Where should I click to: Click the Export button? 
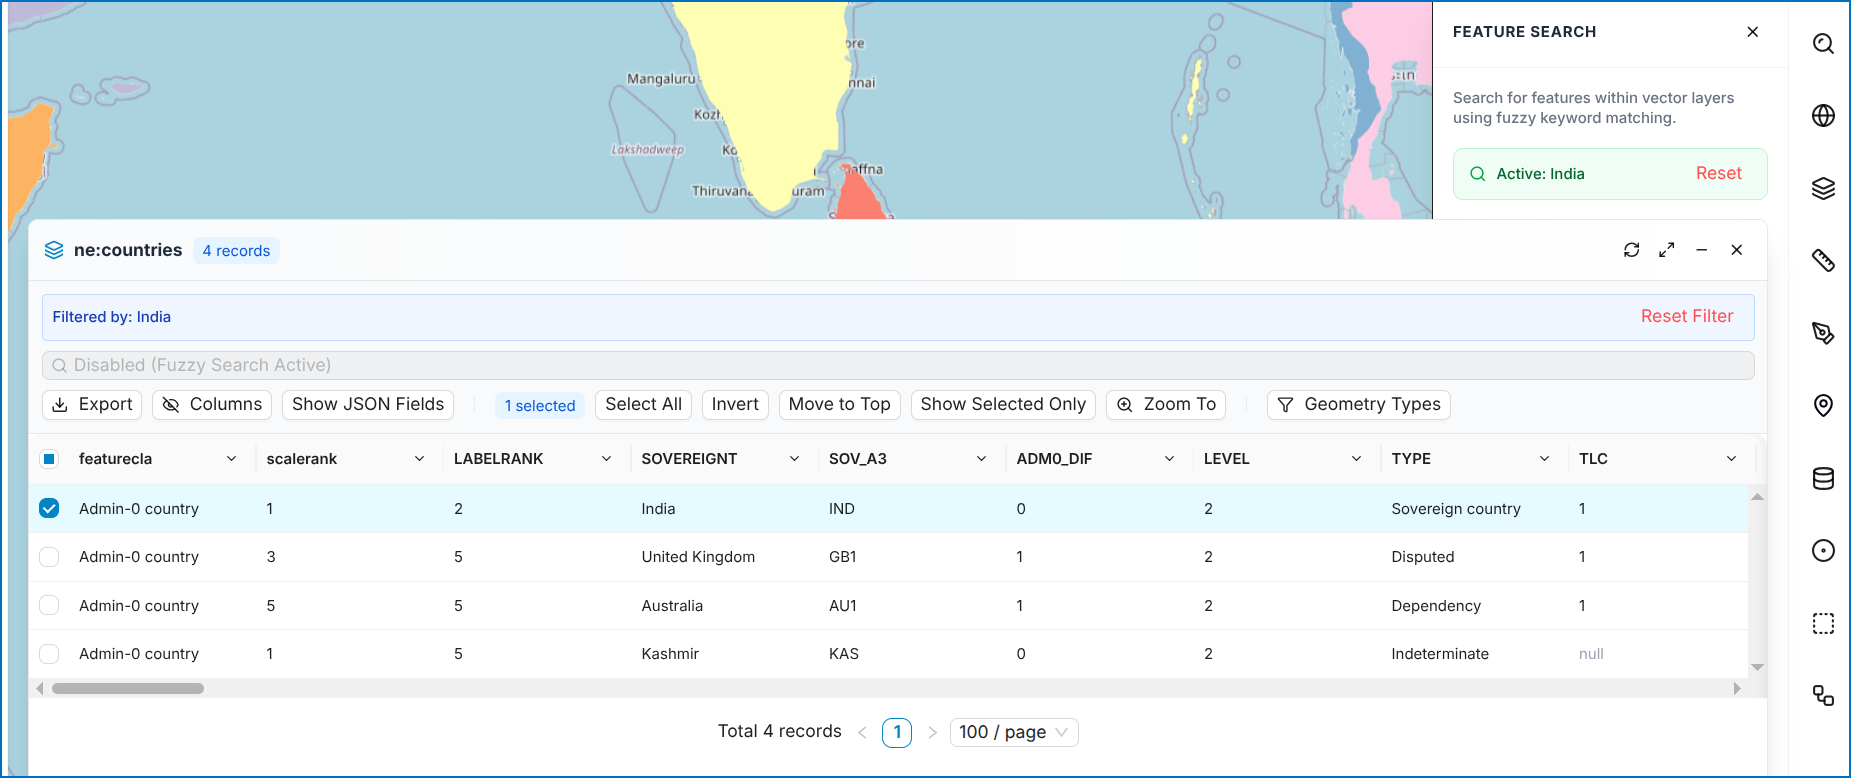point(92,405)
